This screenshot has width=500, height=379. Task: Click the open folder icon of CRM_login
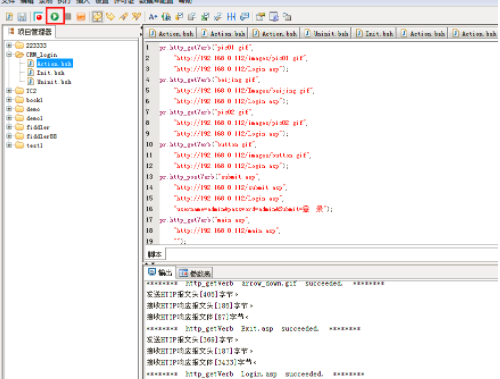click(20, 54)
